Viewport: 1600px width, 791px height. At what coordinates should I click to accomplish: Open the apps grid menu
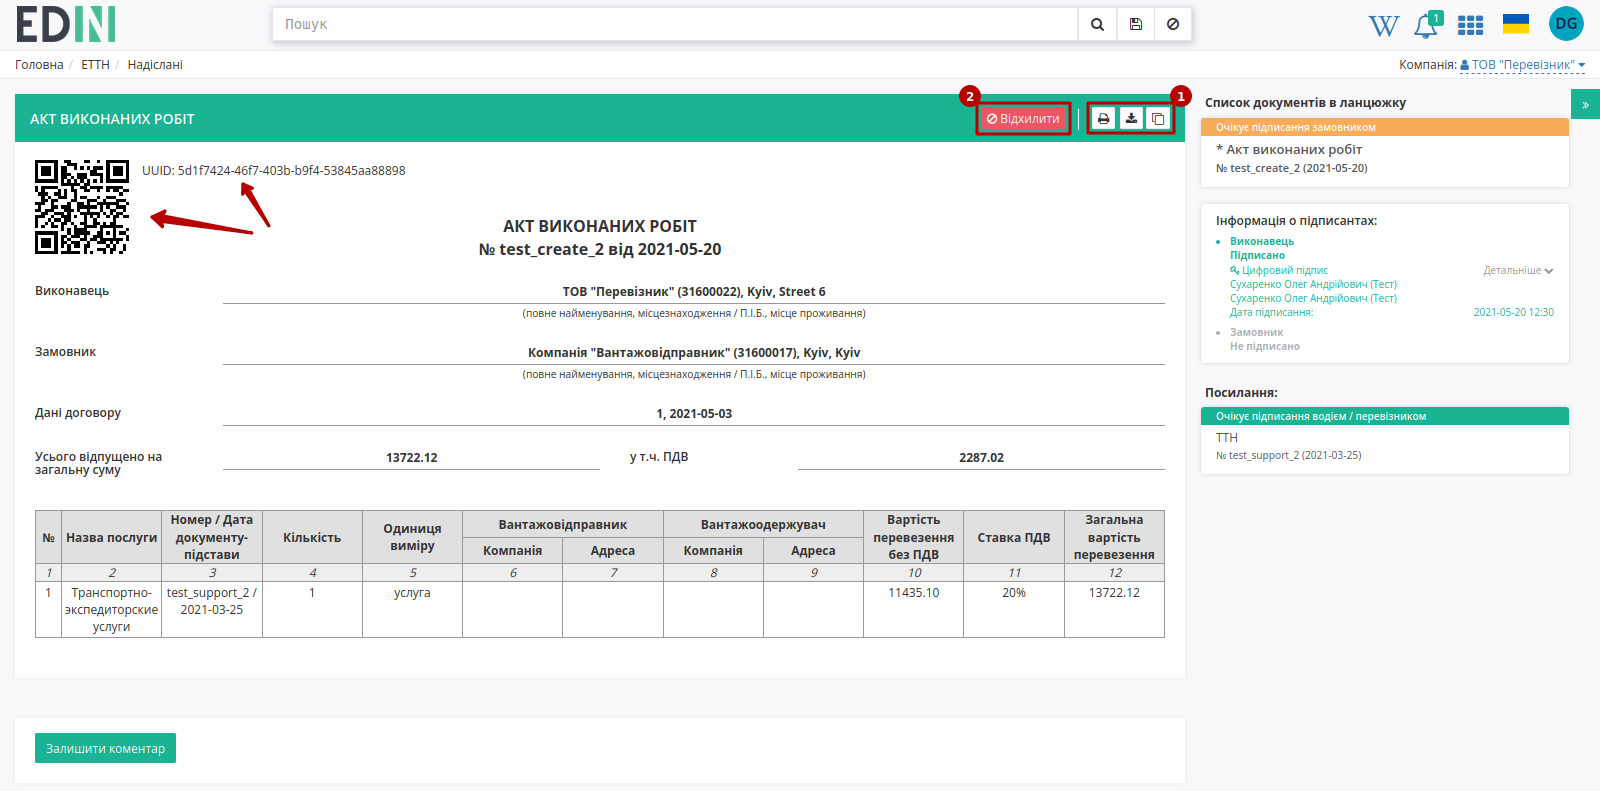point(1470,25)
